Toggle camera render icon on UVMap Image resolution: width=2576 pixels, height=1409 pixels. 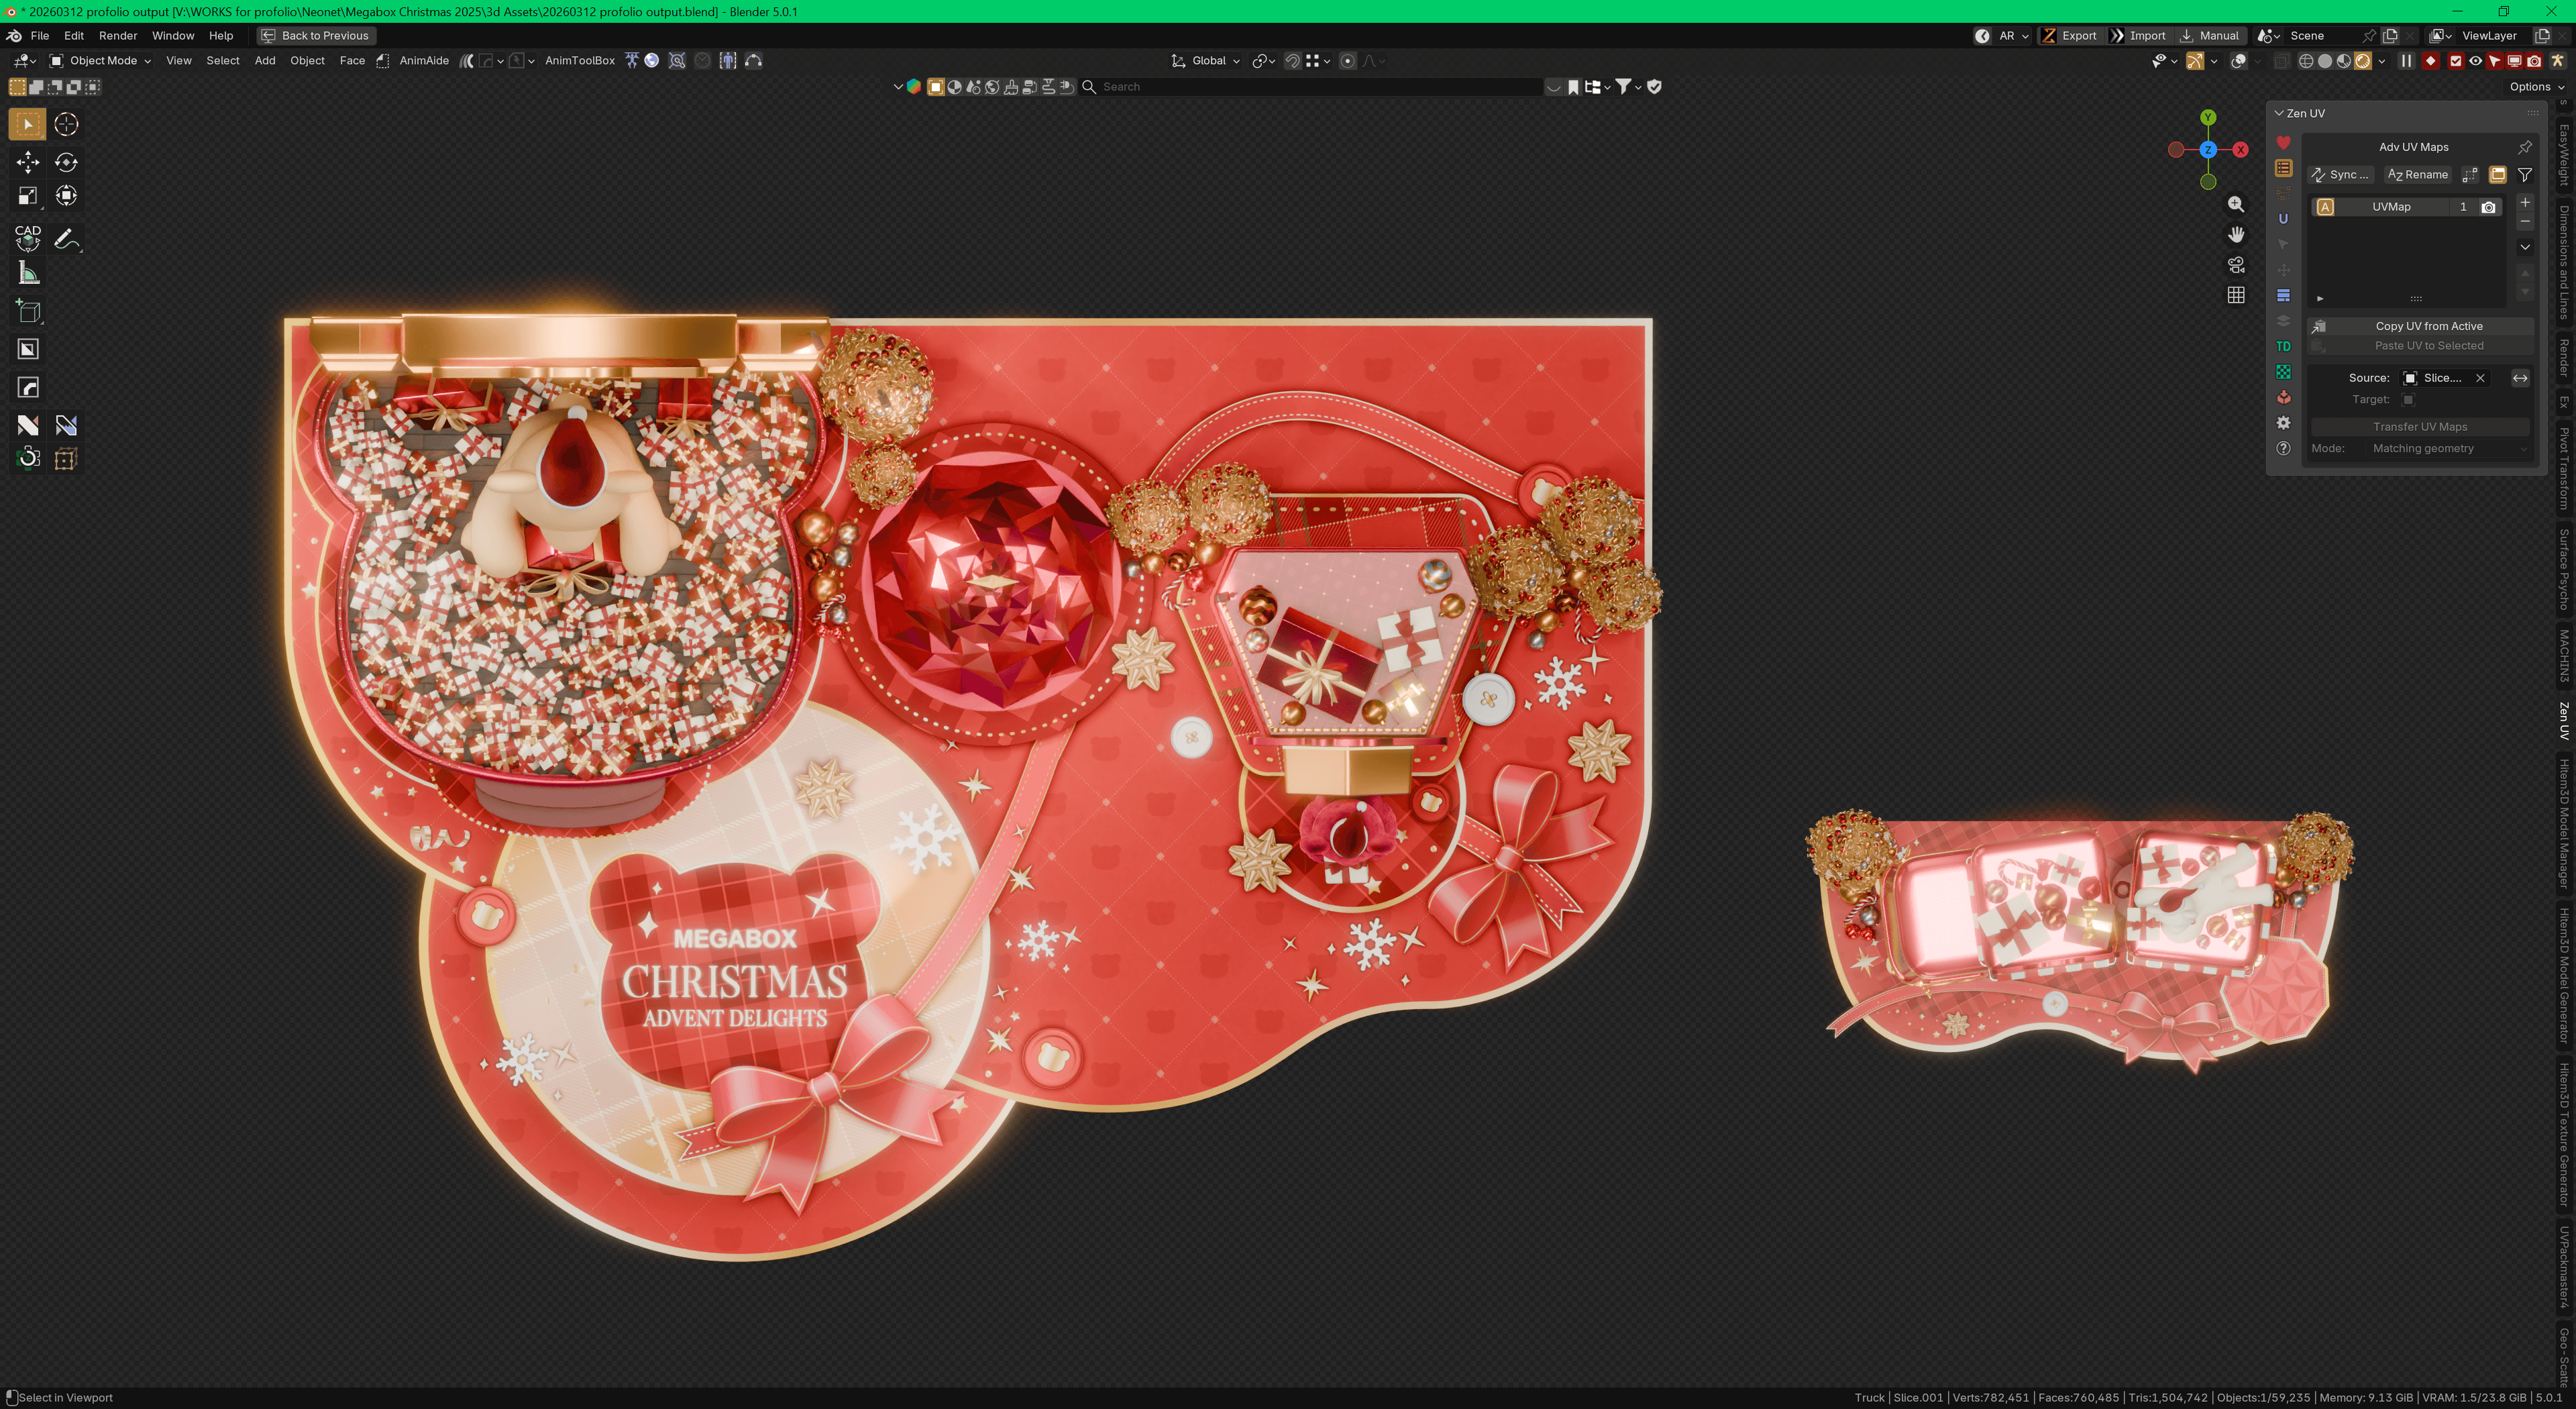click(2489, 207)
